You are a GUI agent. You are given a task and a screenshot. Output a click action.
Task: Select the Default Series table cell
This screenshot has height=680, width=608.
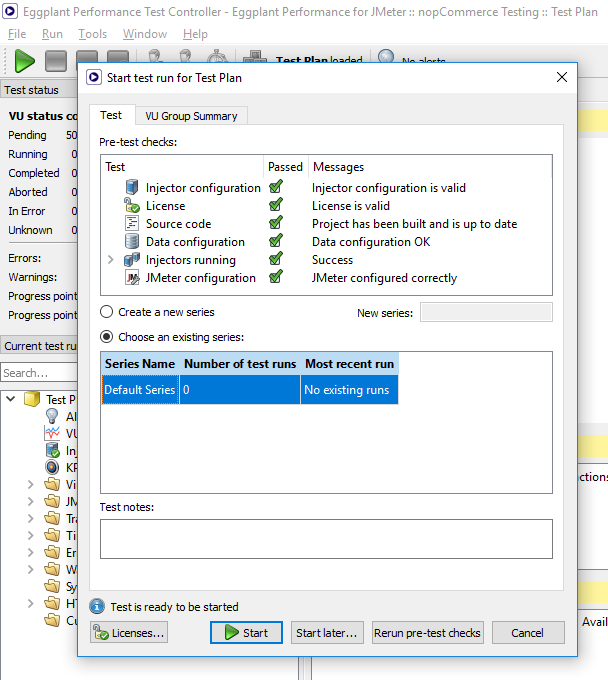point(140,389)
